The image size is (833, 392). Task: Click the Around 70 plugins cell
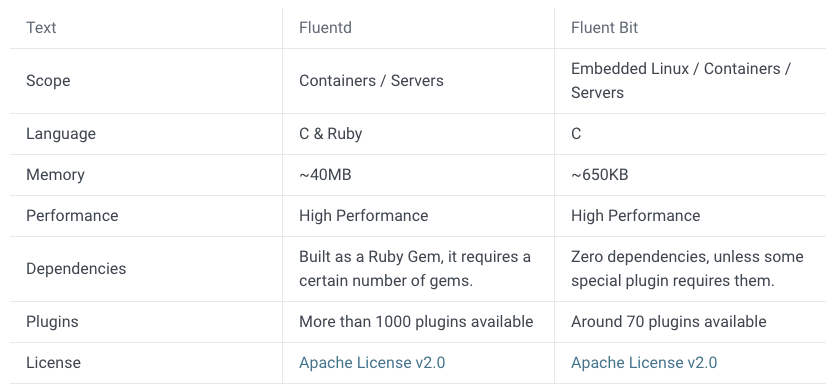[x=668, y=322]
